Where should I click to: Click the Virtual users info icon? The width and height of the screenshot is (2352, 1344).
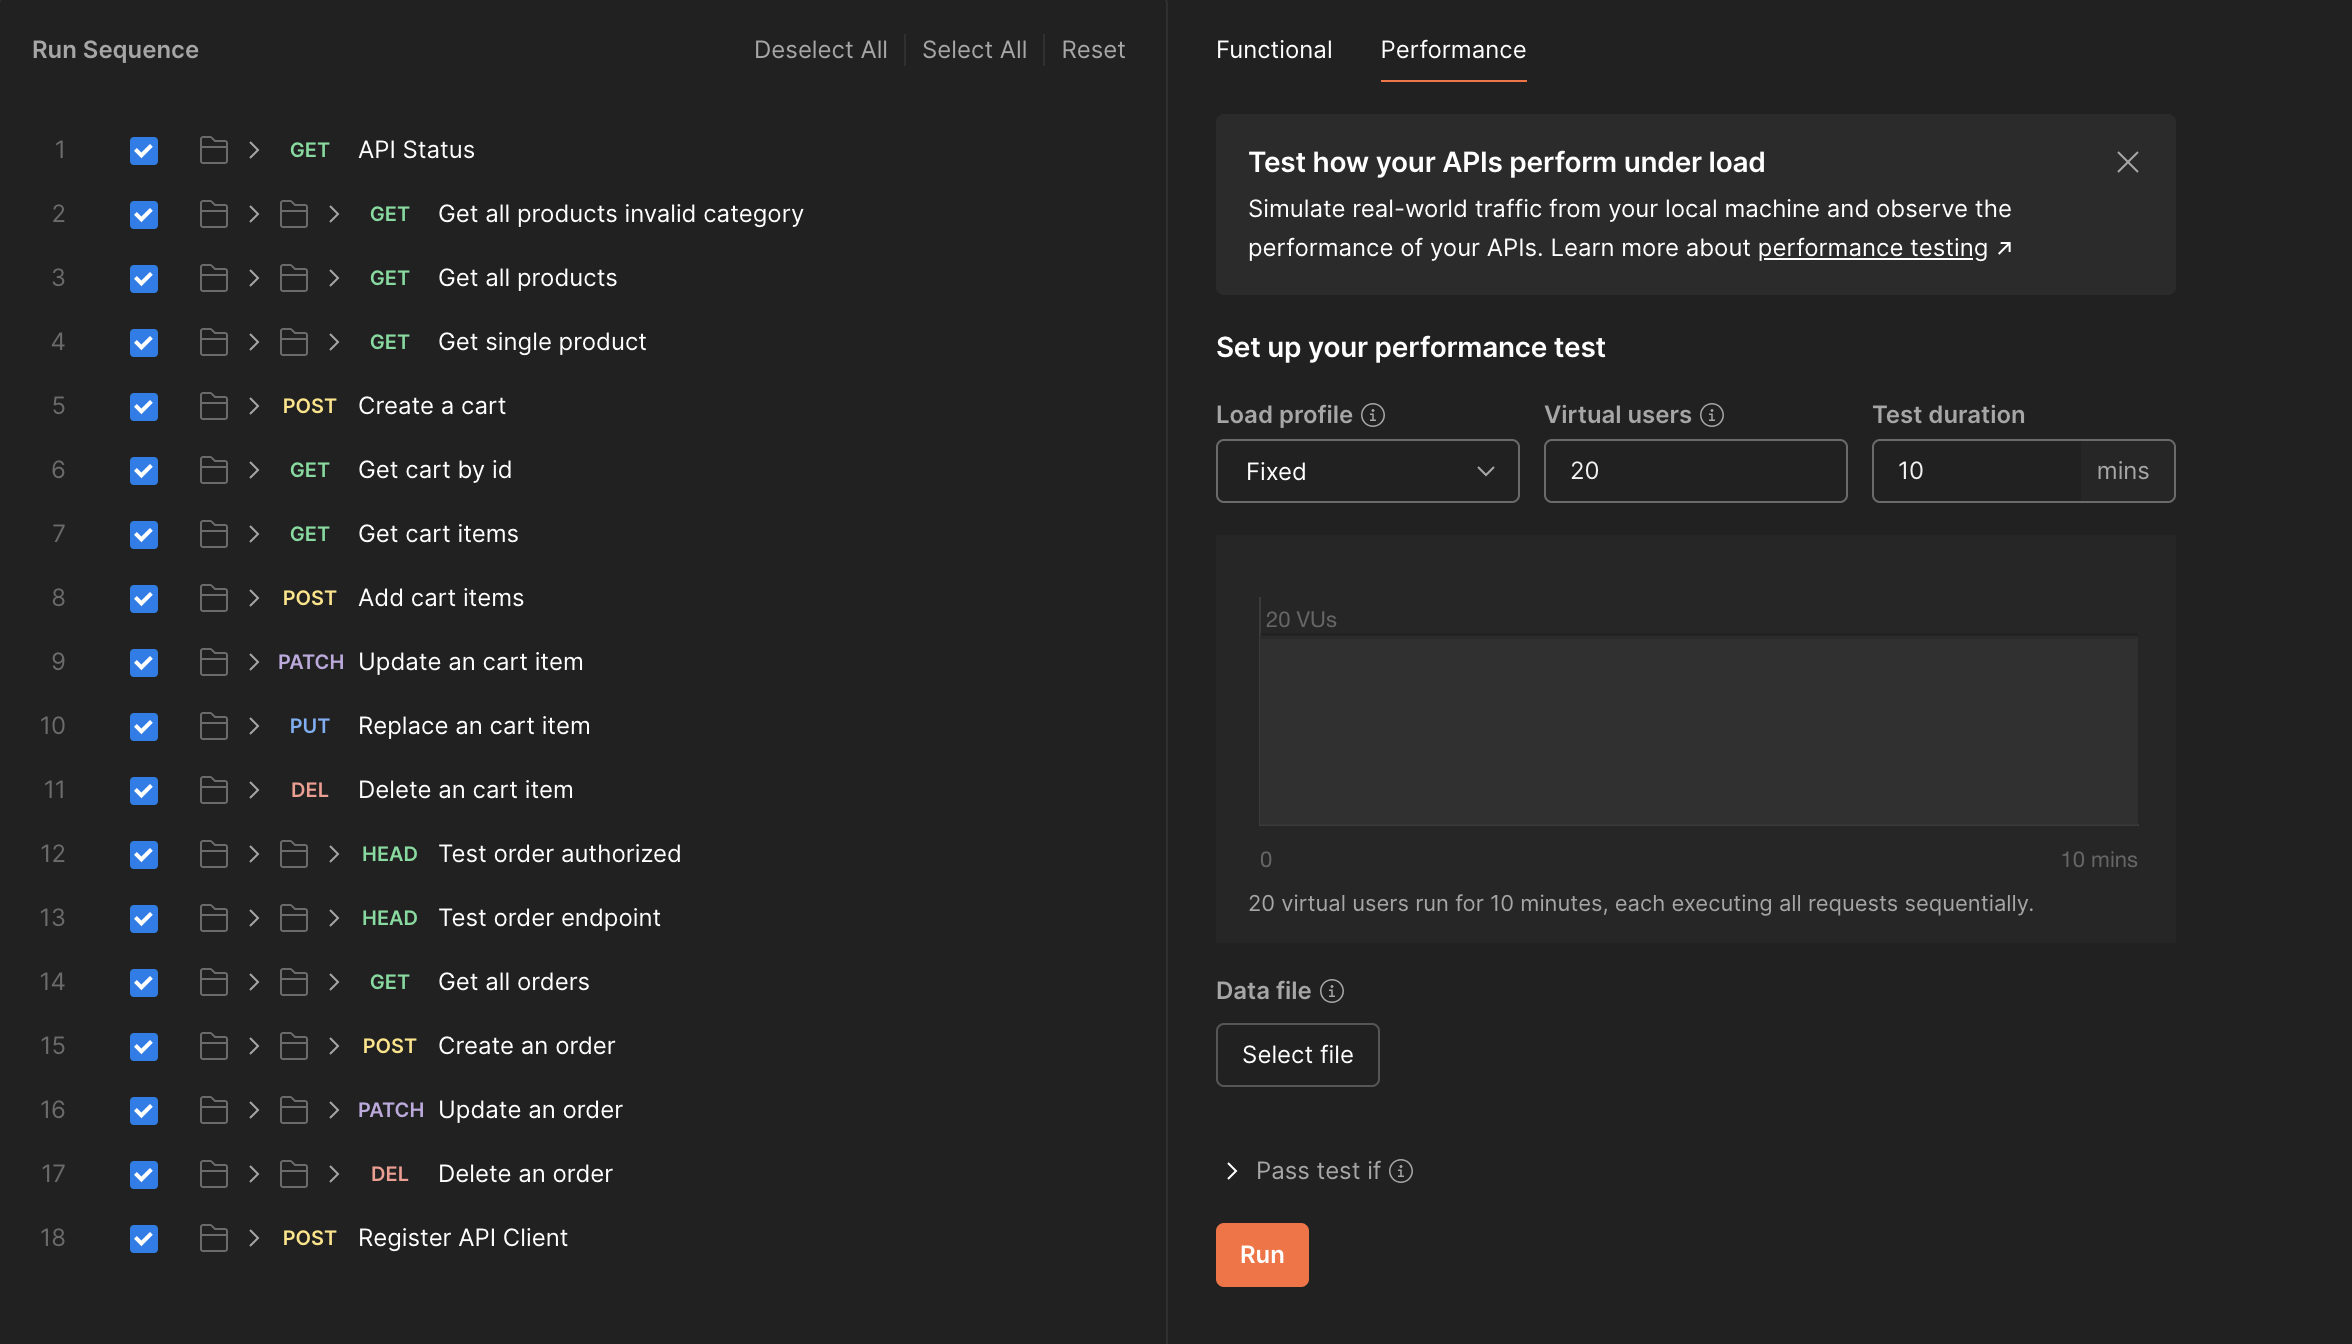click(x=1712, y=415)
